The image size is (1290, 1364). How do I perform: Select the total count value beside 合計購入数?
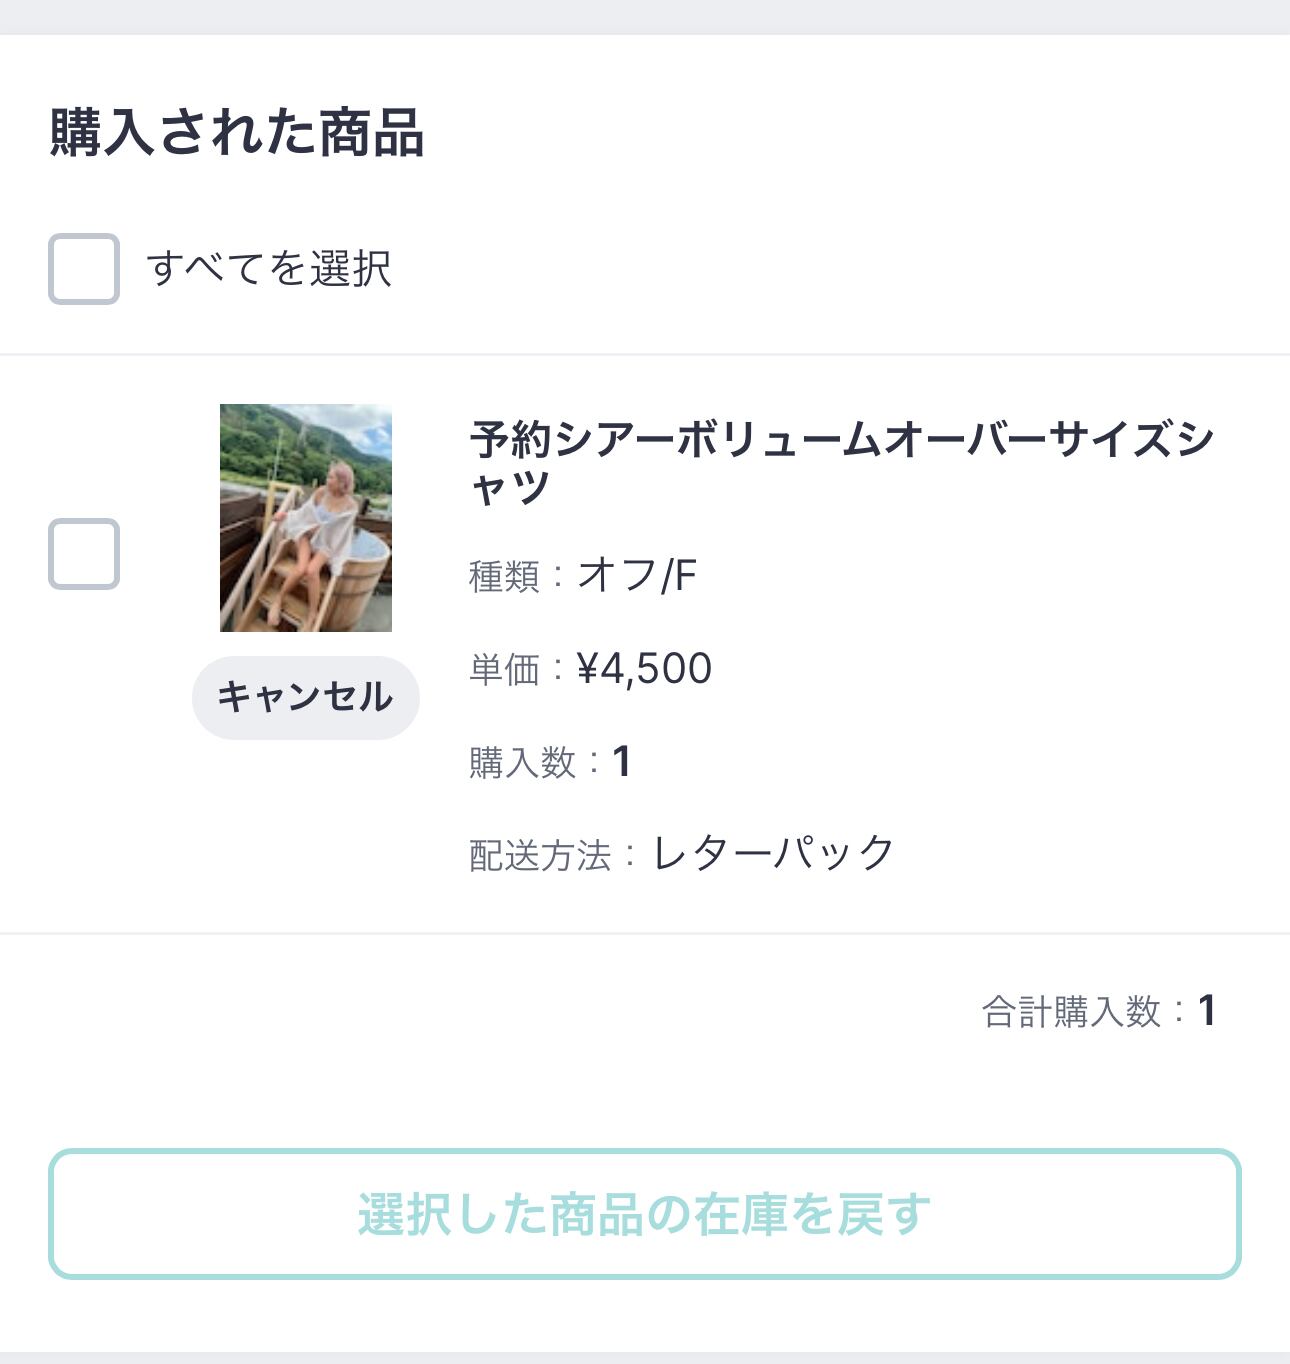tap(1207, 1011)
